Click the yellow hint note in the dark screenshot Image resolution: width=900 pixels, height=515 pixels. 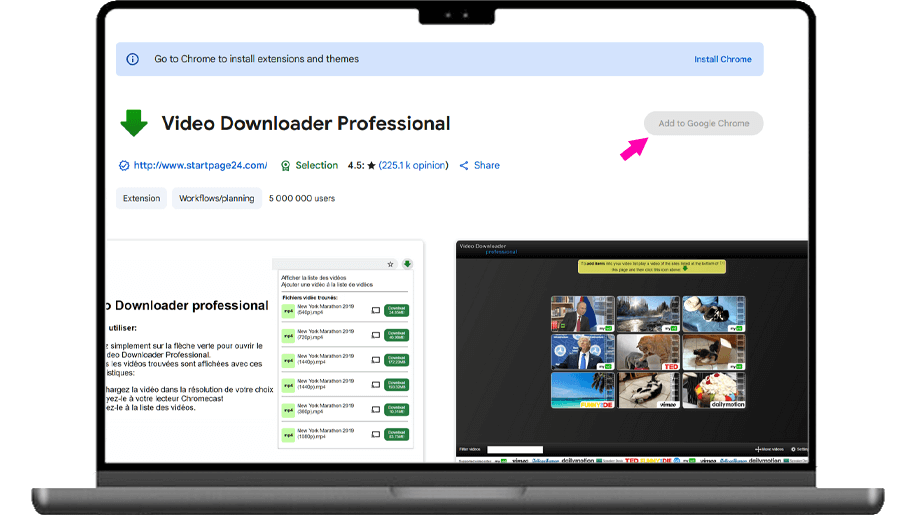[651, 266]
